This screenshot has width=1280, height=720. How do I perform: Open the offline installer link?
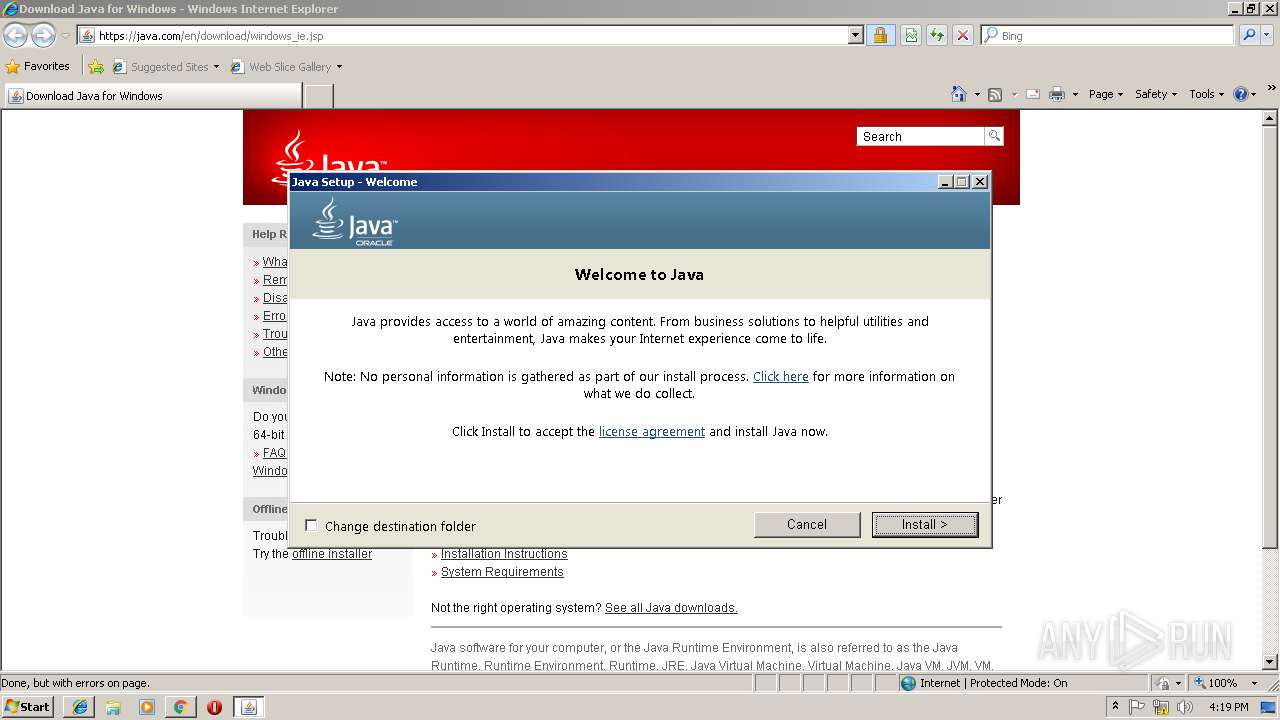(x=332, y=554)
